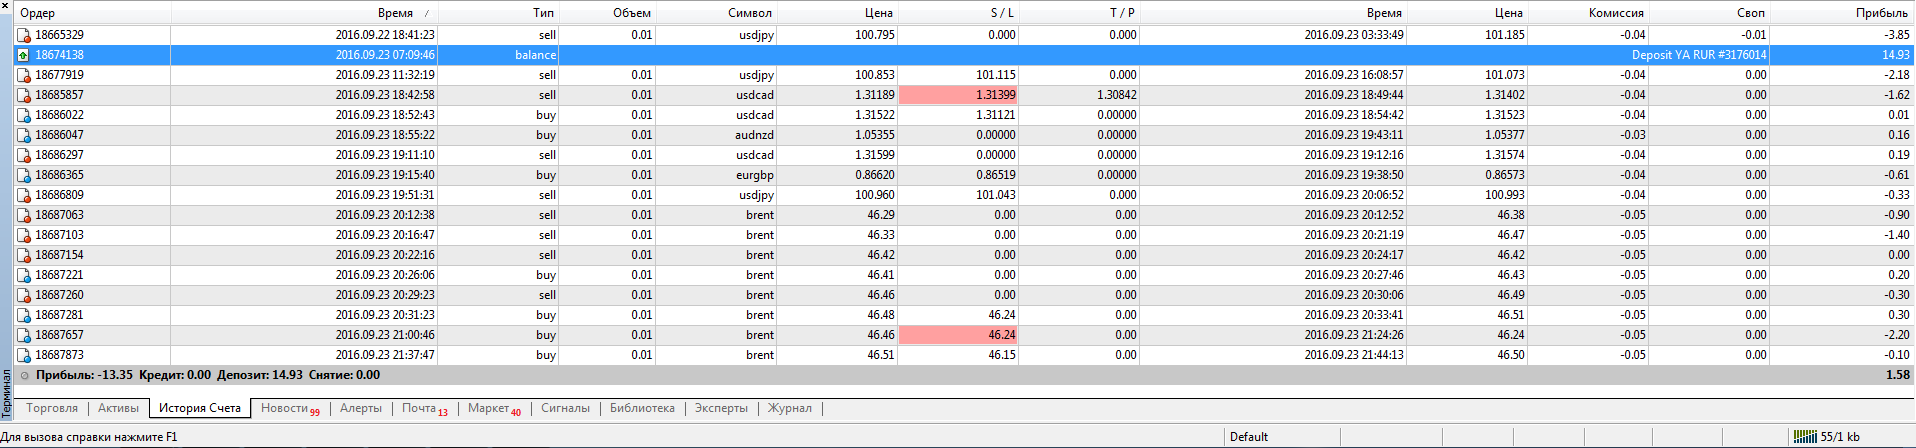This screenshot has width=1916, height=448.
Task: Click the balance profit value 14.93
Action: coord(1896,55)
